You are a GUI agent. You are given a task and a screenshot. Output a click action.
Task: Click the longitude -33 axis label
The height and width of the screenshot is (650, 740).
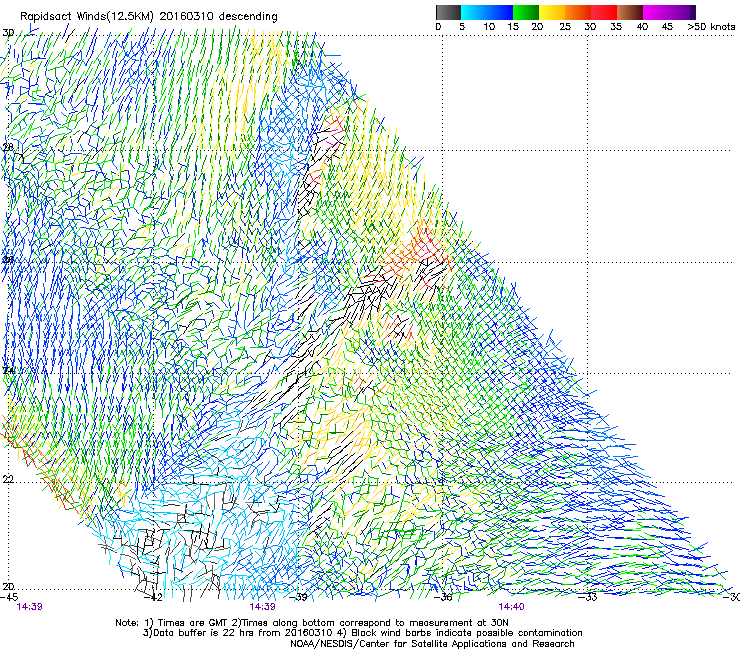pyautogui.click(x=588, y=597)
